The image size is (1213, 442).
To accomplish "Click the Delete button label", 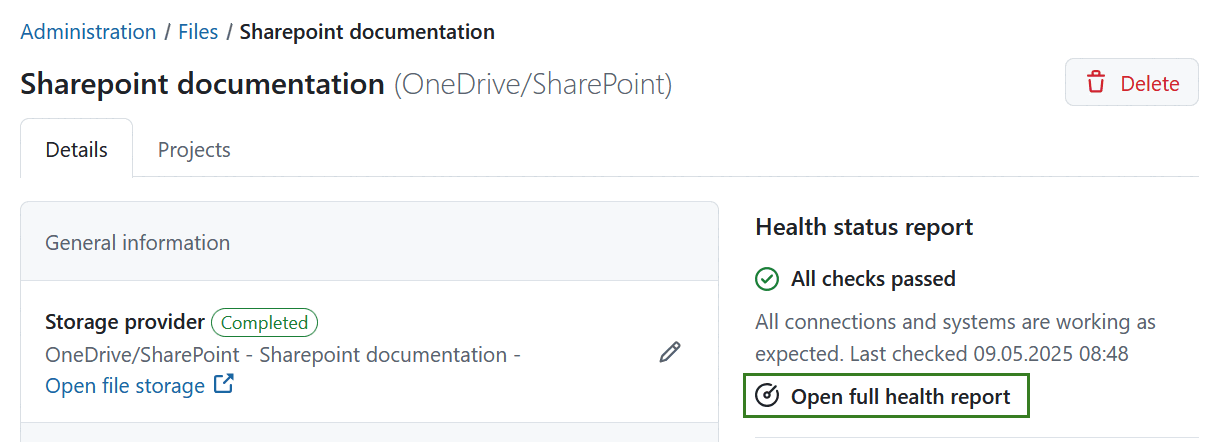I will pyautogui.click(x=1150, y=84).
